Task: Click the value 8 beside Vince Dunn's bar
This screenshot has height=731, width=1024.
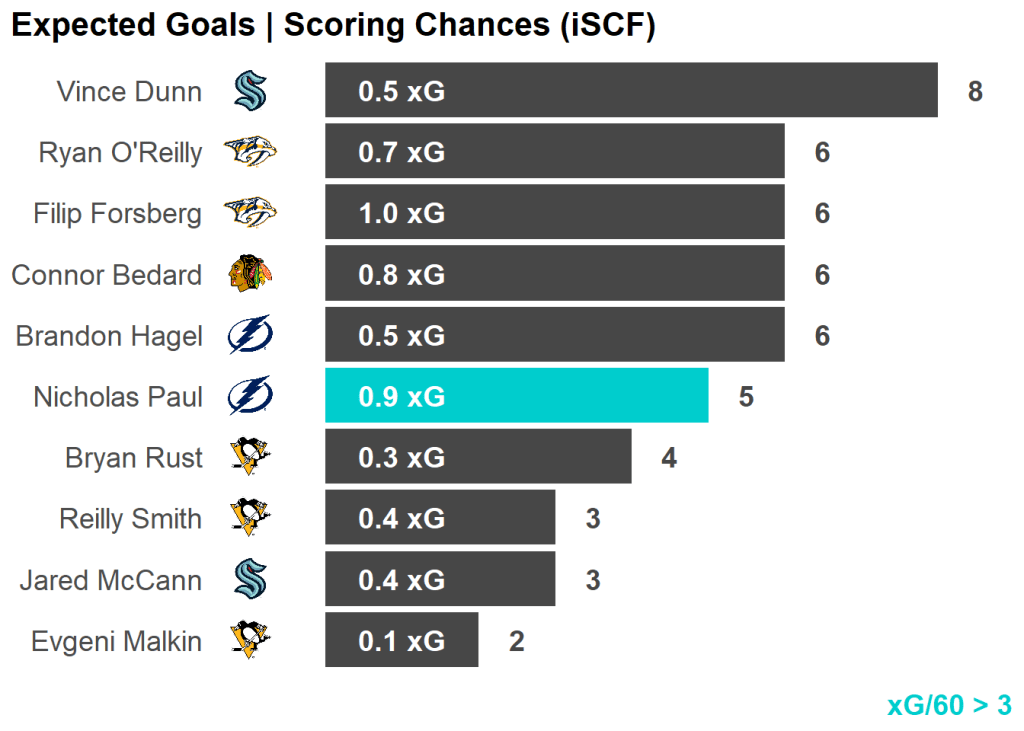Action: pyautogui.click(x=975, y=92)
